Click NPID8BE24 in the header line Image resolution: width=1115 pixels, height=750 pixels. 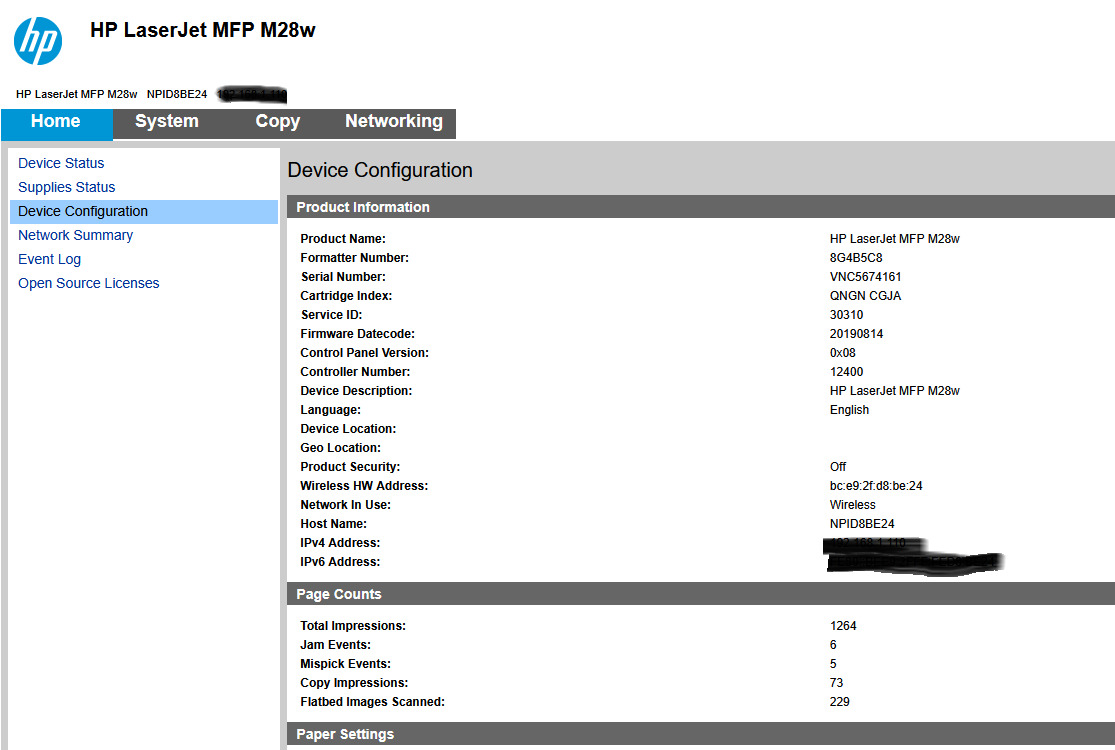pyautogui.click(x=176, y=94)
